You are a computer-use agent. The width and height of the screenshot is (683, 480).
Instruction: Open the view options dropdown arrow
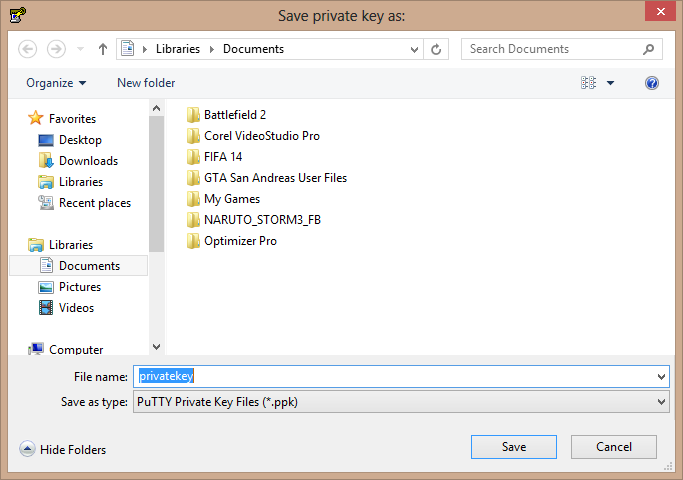(x=611, y=83)
